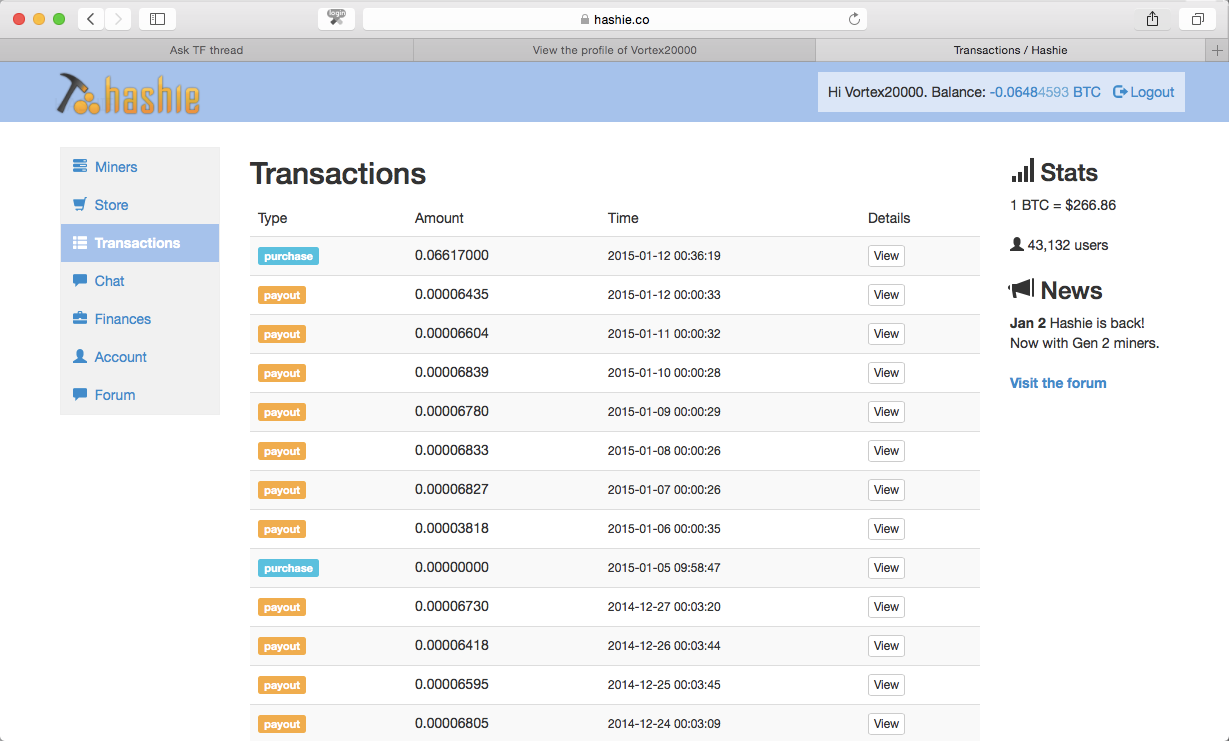Click the Transactions list icon in sidebar
Image resolution: width=1229 pixels, height=741 pixels.
(x=80, y=243)
